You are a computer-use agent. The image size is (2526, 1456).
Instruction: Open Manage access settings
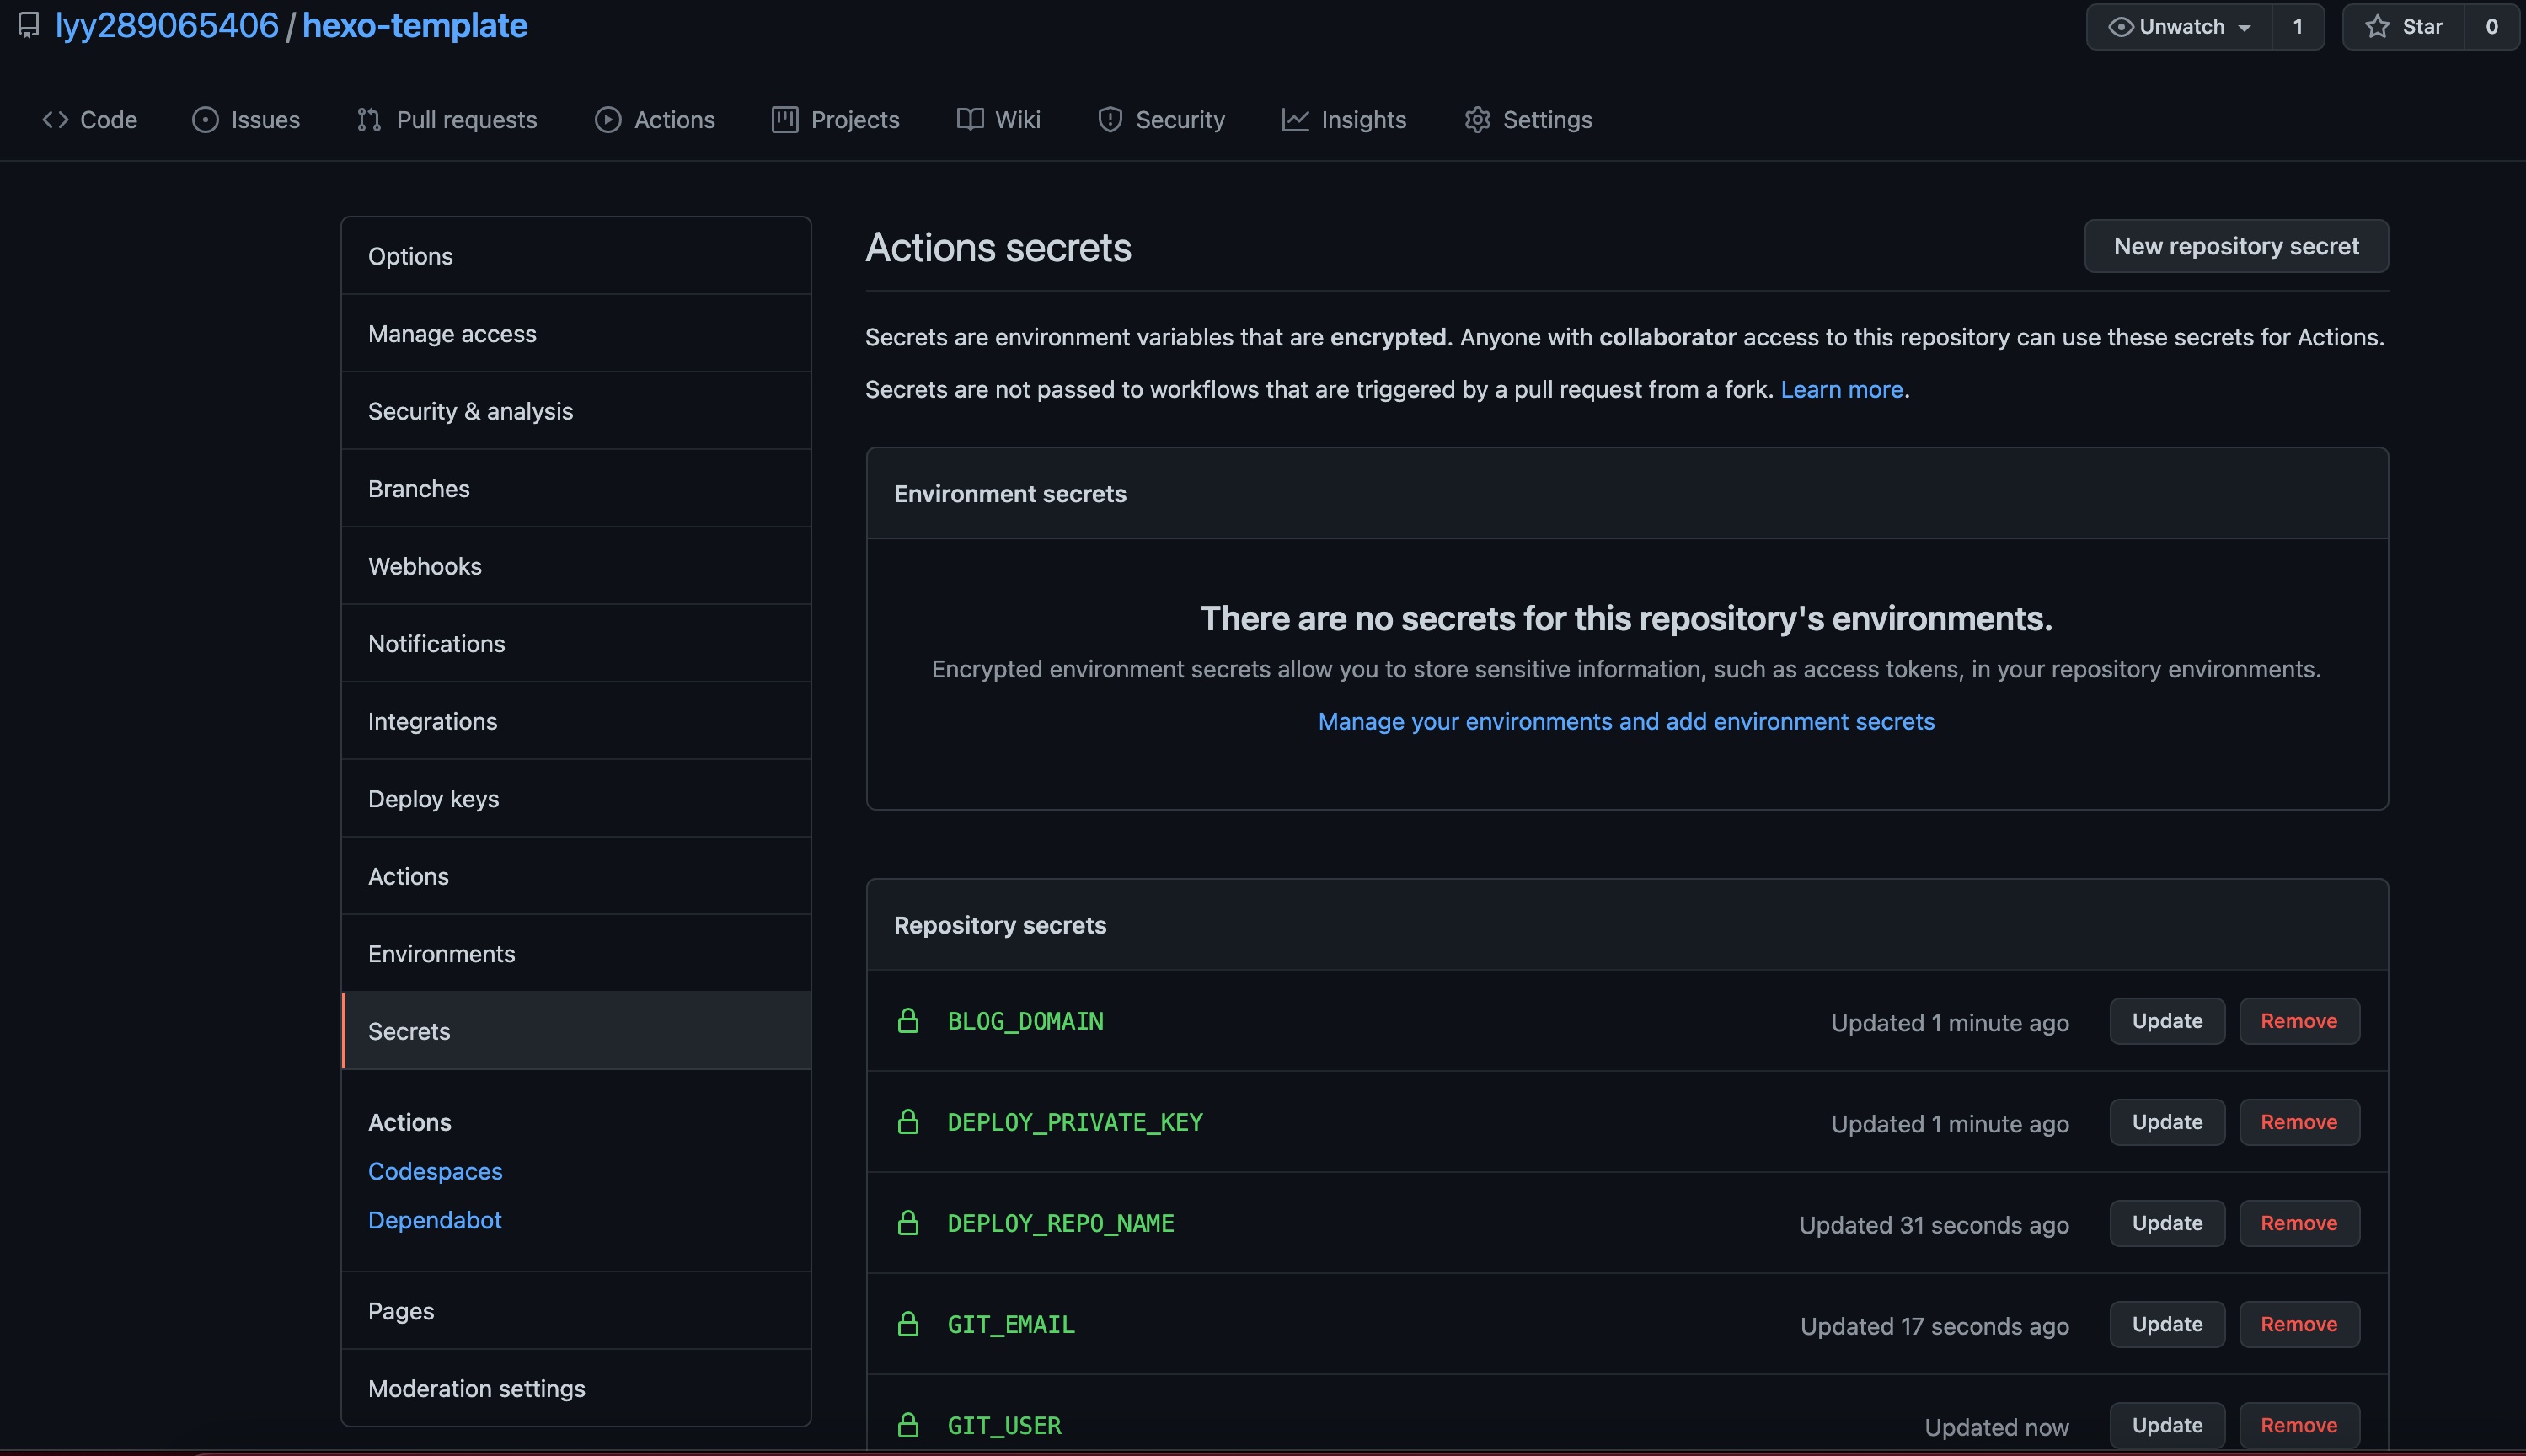coord(576,333)
